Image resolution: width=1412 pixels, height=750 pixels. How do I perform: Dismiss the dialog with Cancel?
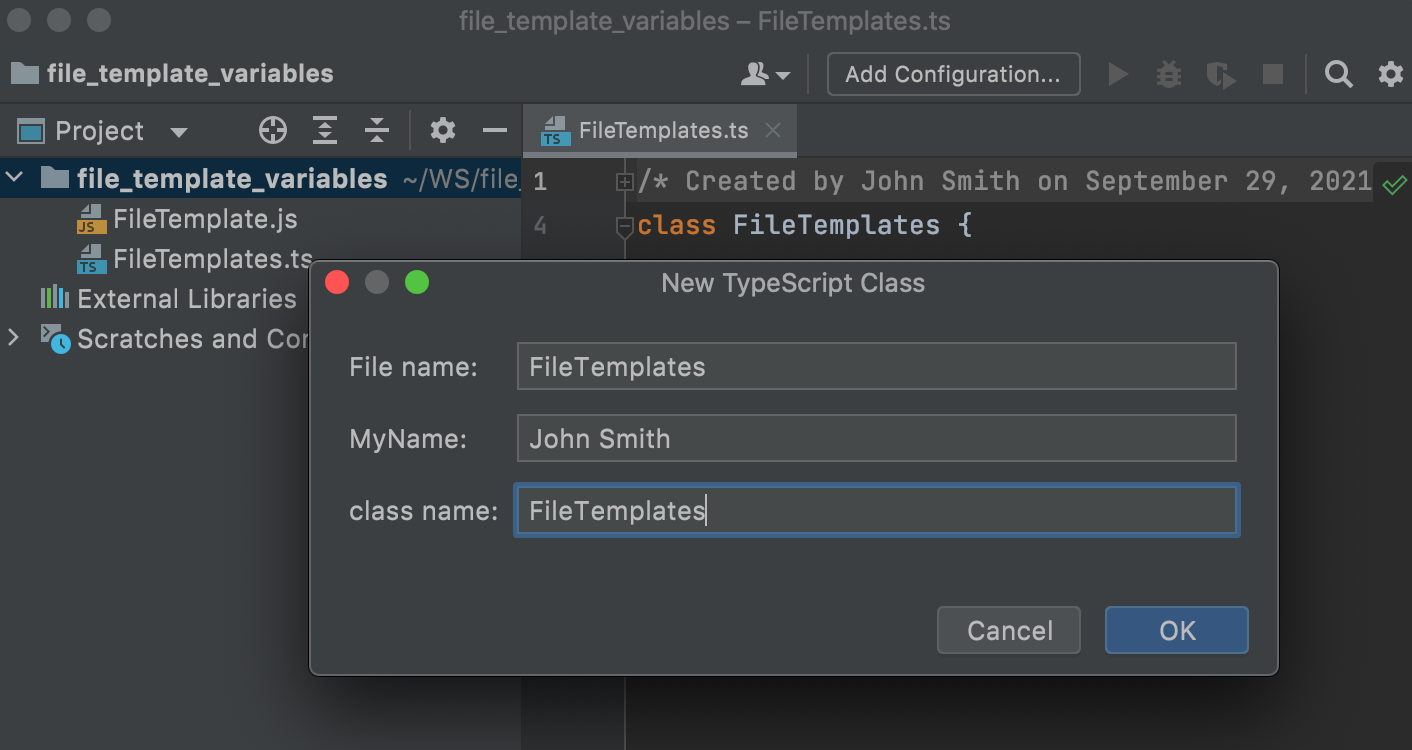click(1008, 630)
